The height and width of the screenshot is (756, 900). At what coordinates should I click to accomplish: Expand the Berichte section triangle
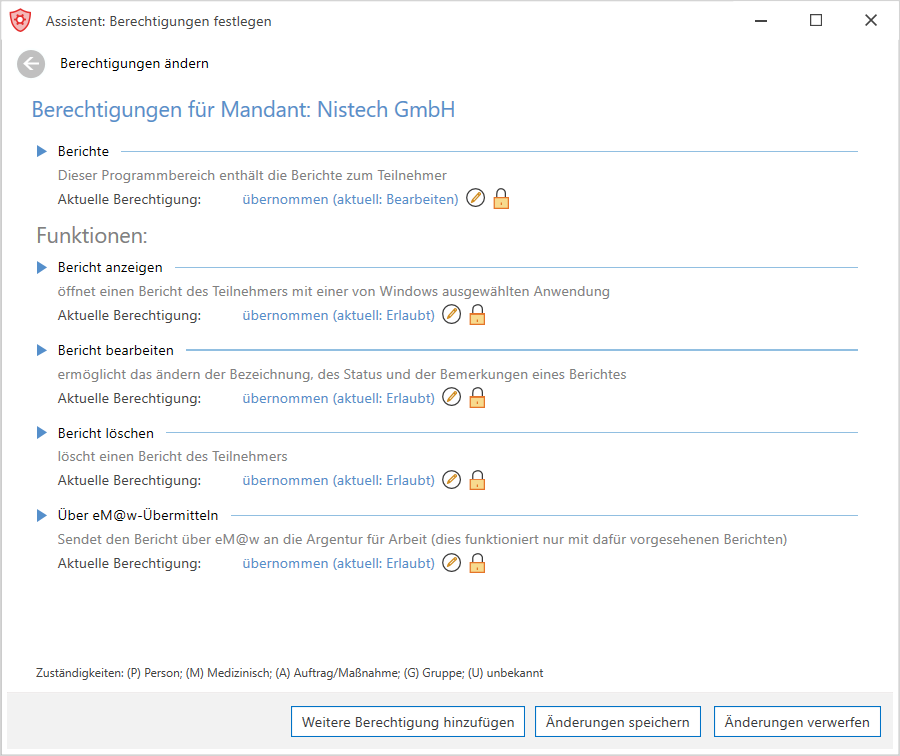tap(41, 151)
